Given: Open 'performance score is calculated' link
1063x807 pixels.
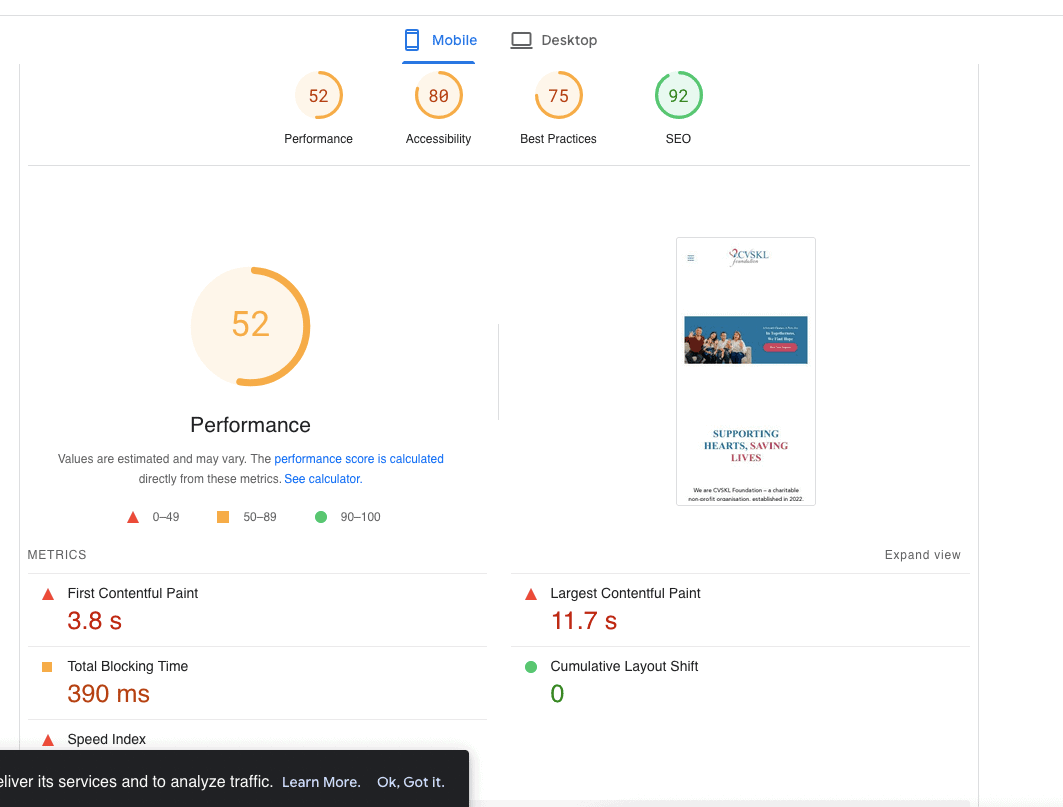Looking at the screenshot, I should coord(359,459).
